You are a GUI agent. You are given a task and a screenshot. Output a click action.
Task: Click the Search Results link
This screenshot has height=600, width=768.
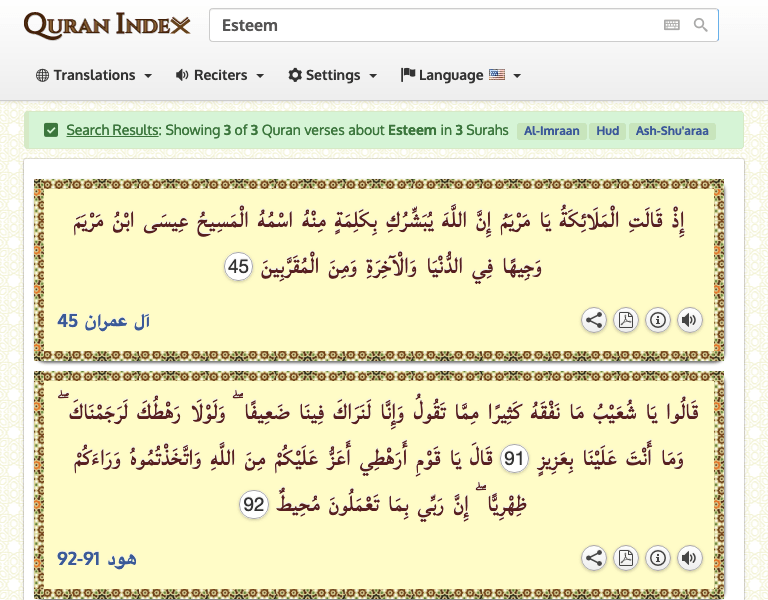[112, 130]
